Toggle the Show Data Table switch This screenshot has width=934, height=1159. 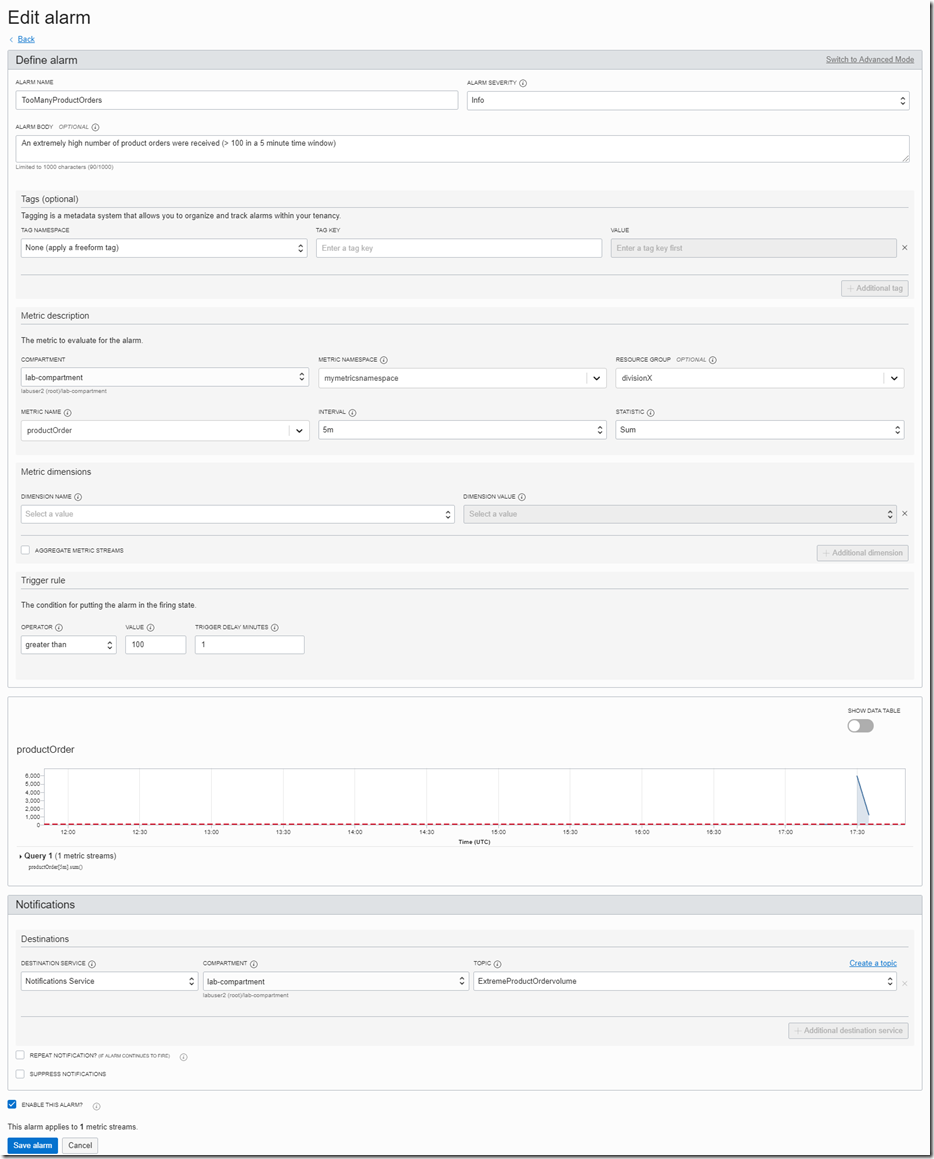coord(858,725)
